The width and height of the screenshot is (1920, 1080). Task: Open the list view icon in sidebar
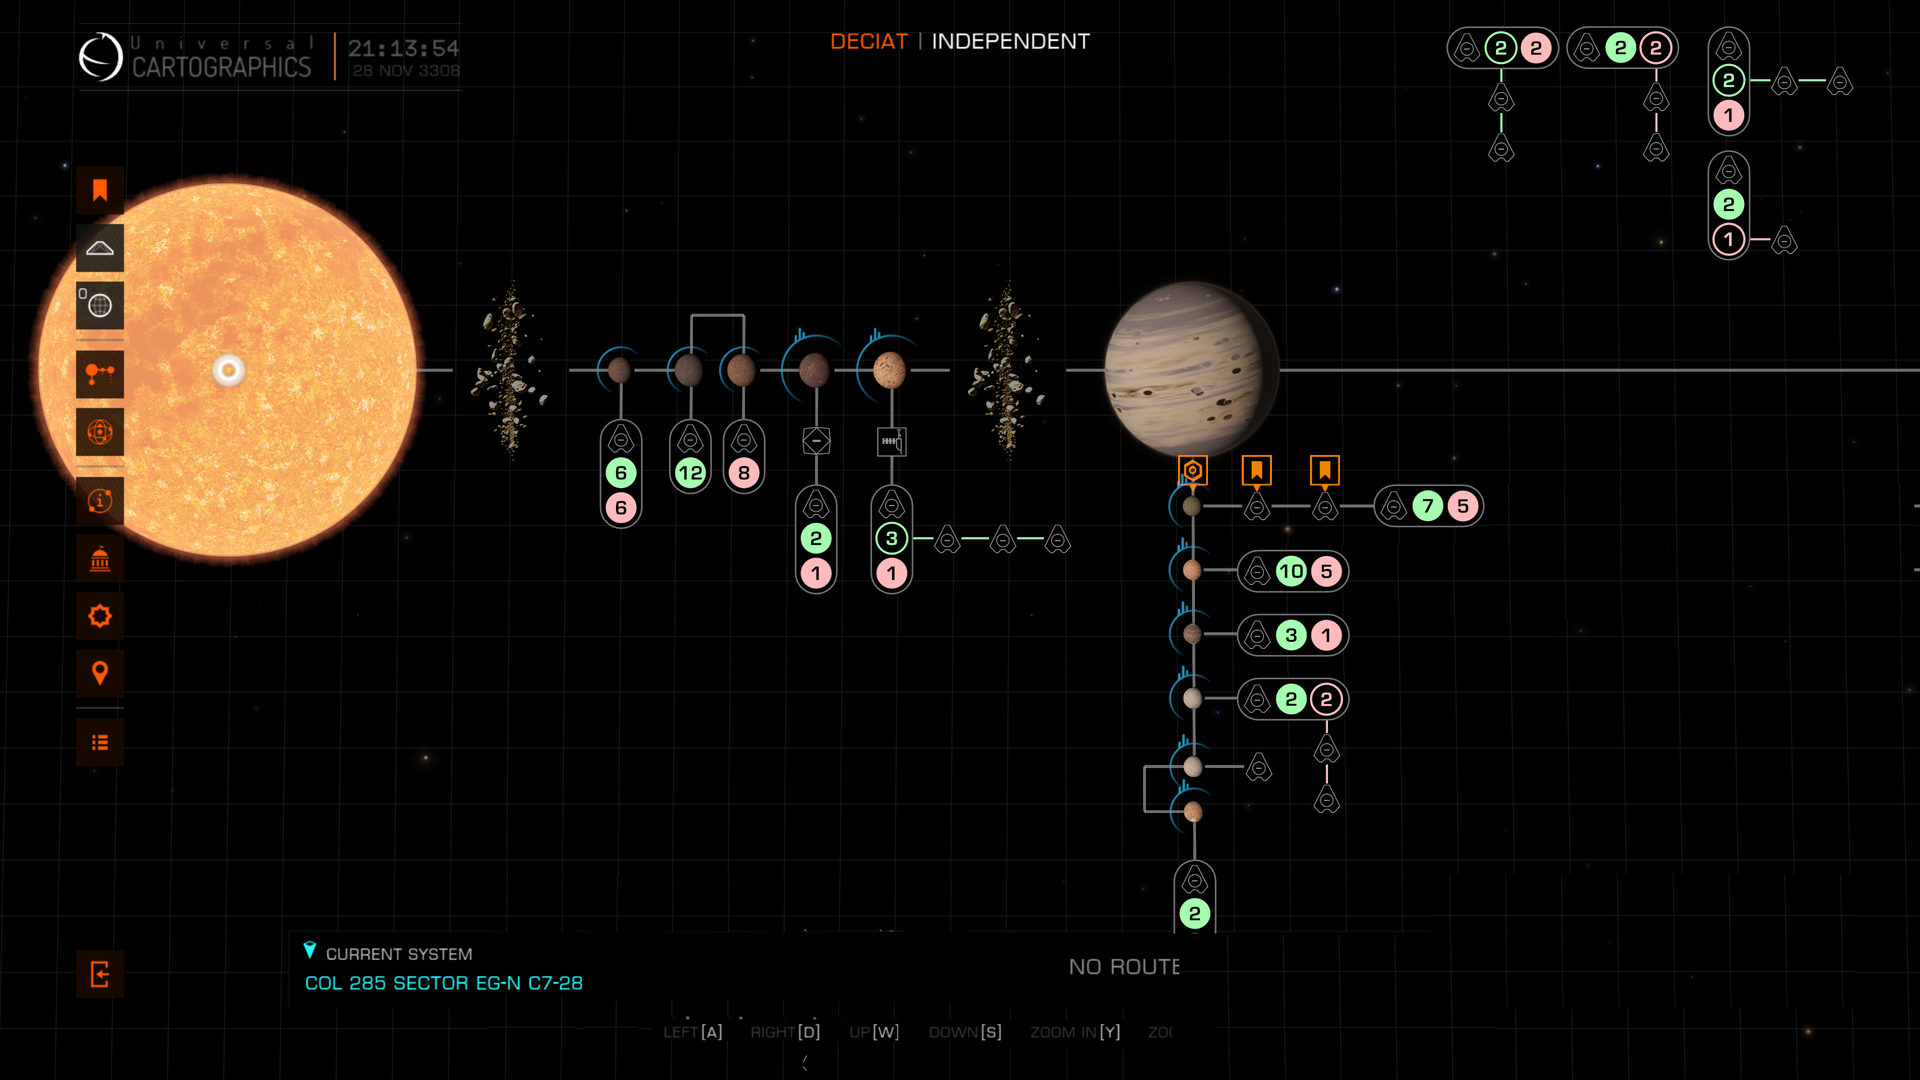(100, 742)
